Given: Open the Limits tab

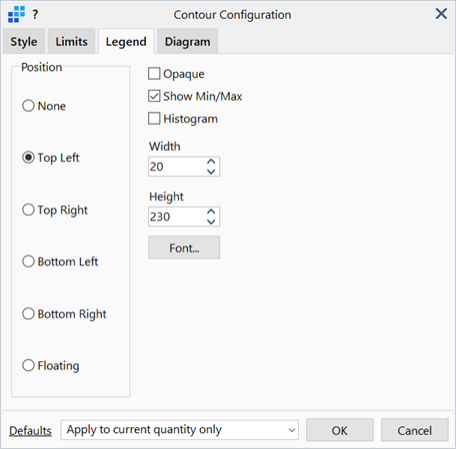Looking at the screenshot, I should pyautogui.click(x=71, y=42).
